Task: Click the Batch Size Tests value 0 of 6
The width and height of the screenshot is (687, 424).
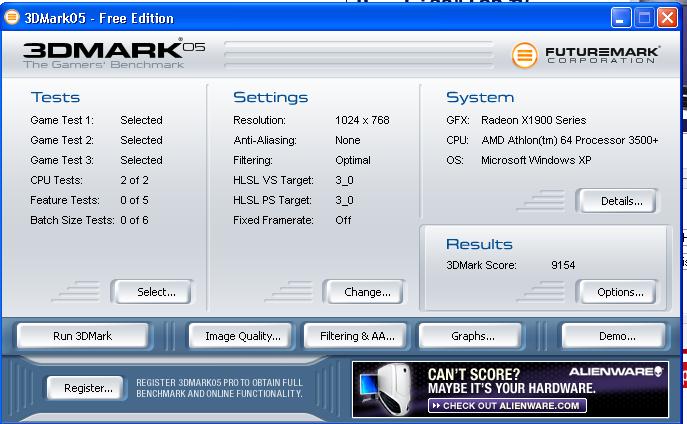Action: tap(135, 220)
